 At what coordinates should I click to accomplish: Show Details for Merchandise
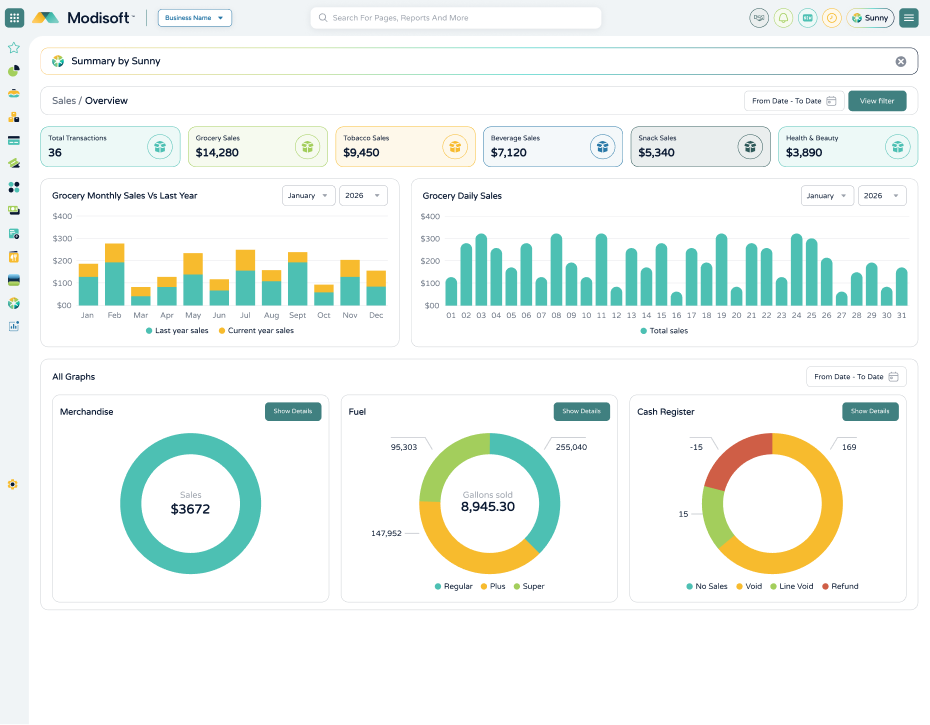(293, 412)
